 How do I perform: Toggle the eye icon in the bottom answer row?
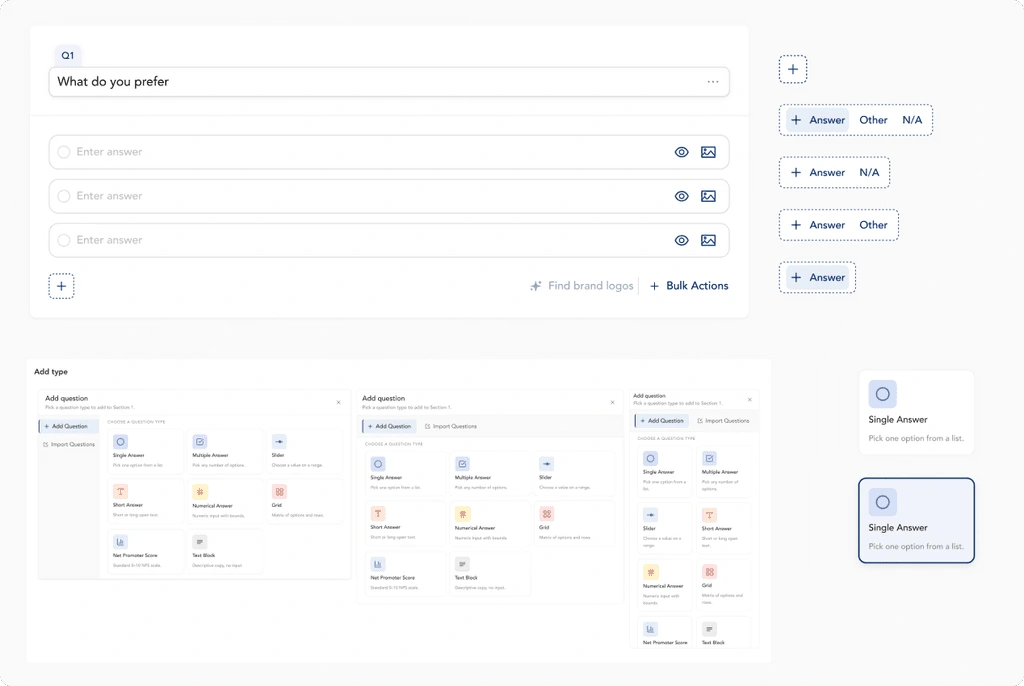pyautogui.click(x=681, y=240)
